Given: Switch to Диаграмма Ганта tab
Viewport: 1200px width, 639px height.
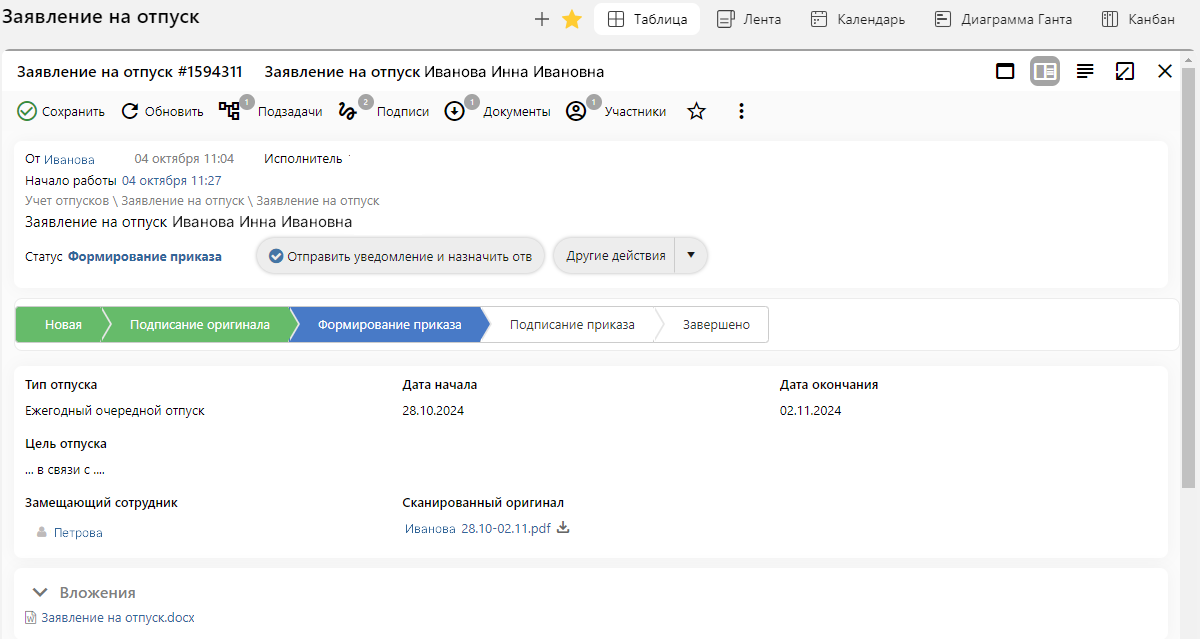Looking at the screenshot, I should (1003, 19).
